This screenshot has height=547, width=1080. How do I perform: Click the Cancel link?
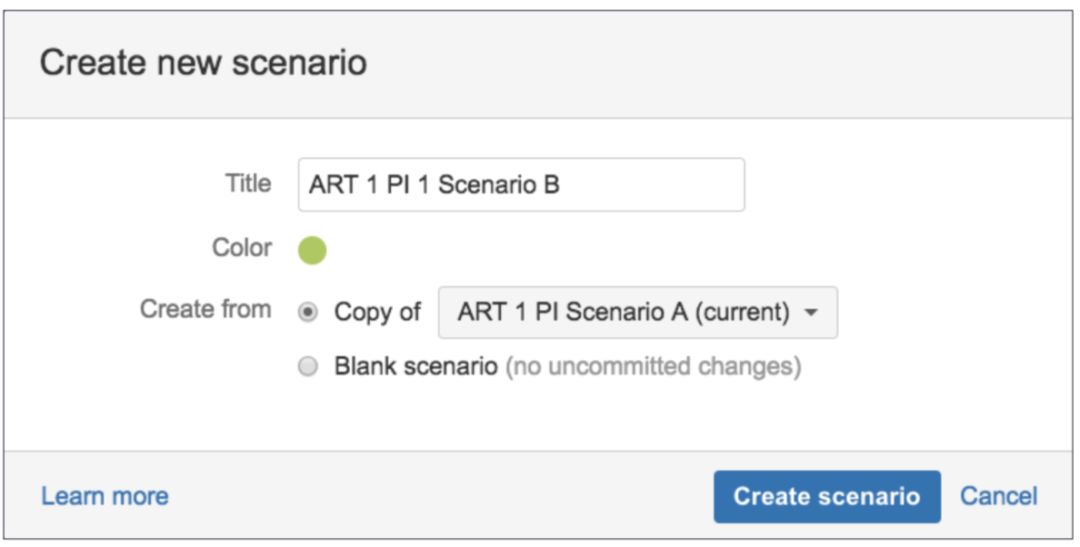[x=998, y=496]
